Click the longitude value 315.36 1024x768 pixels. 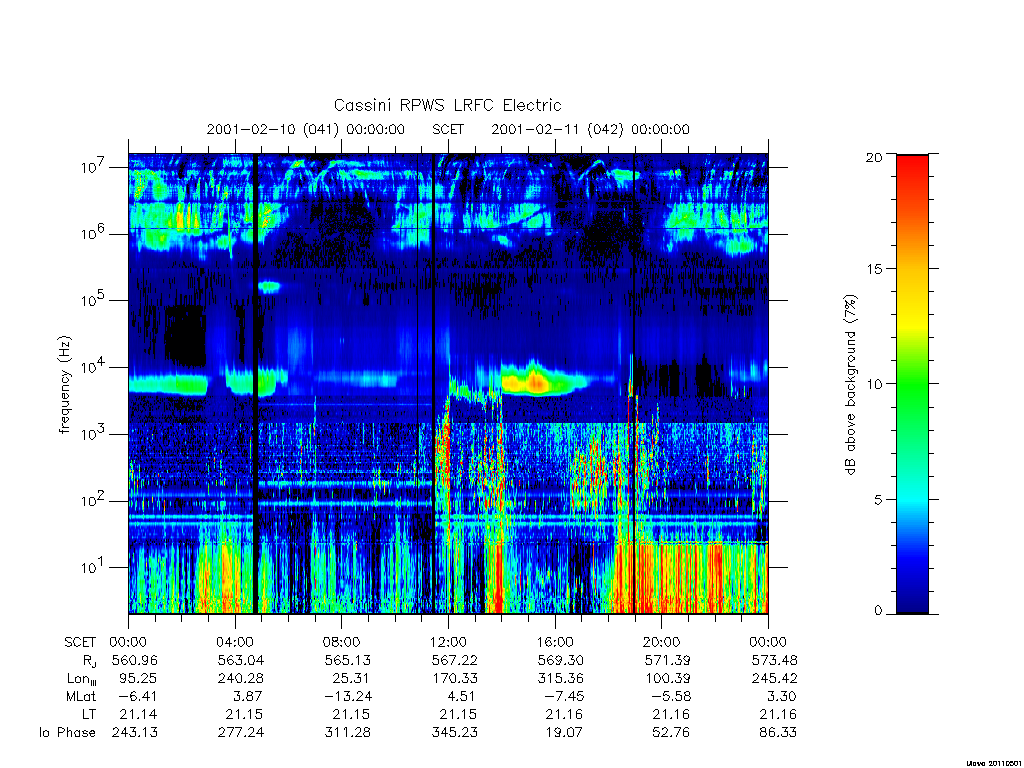tap(561, 679)
